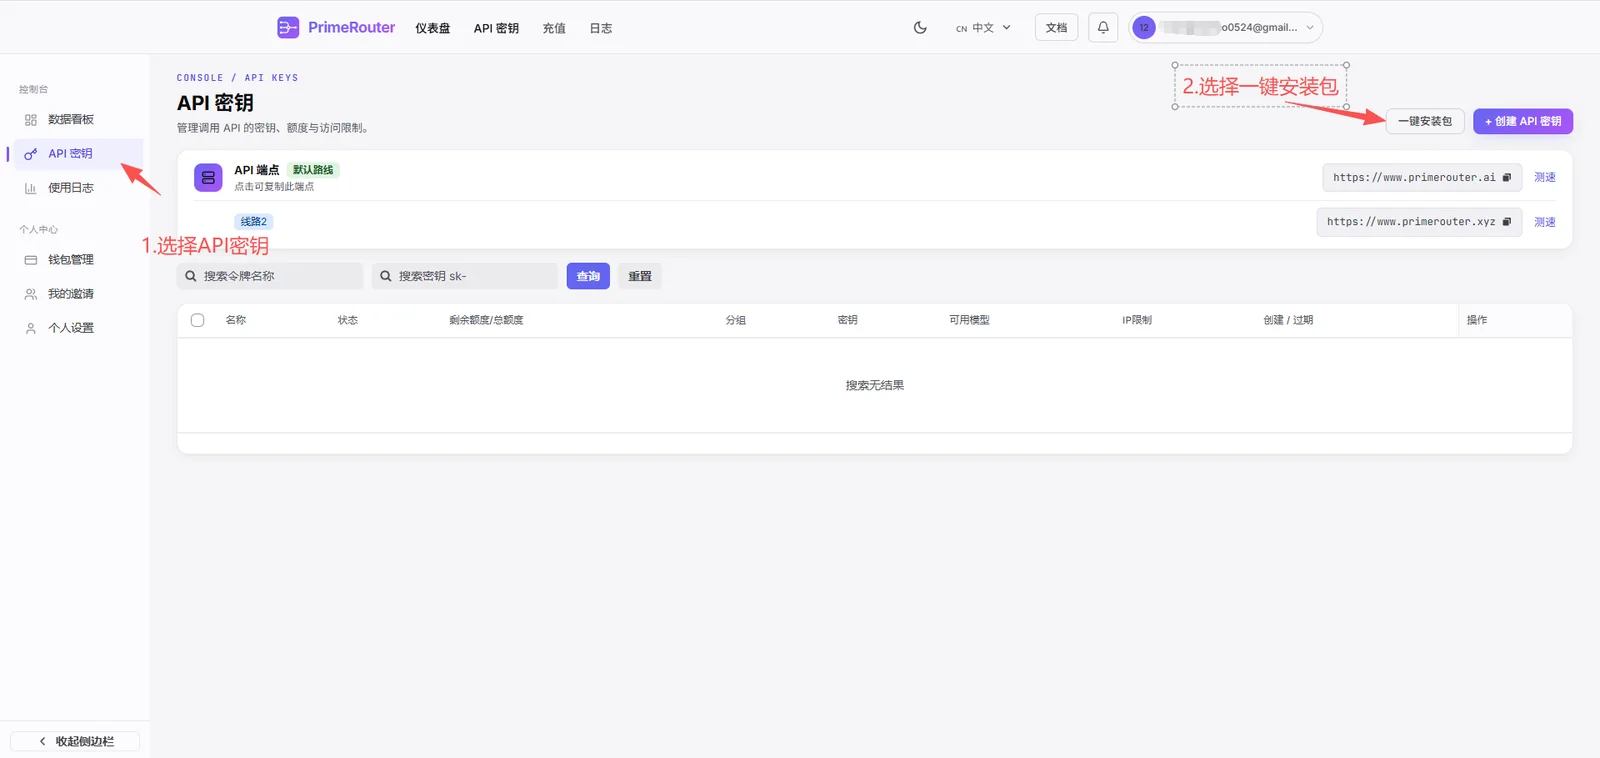Click the 默认路线 green badge
Viewport: 1600px width, 758px height.
coord(313,170)
